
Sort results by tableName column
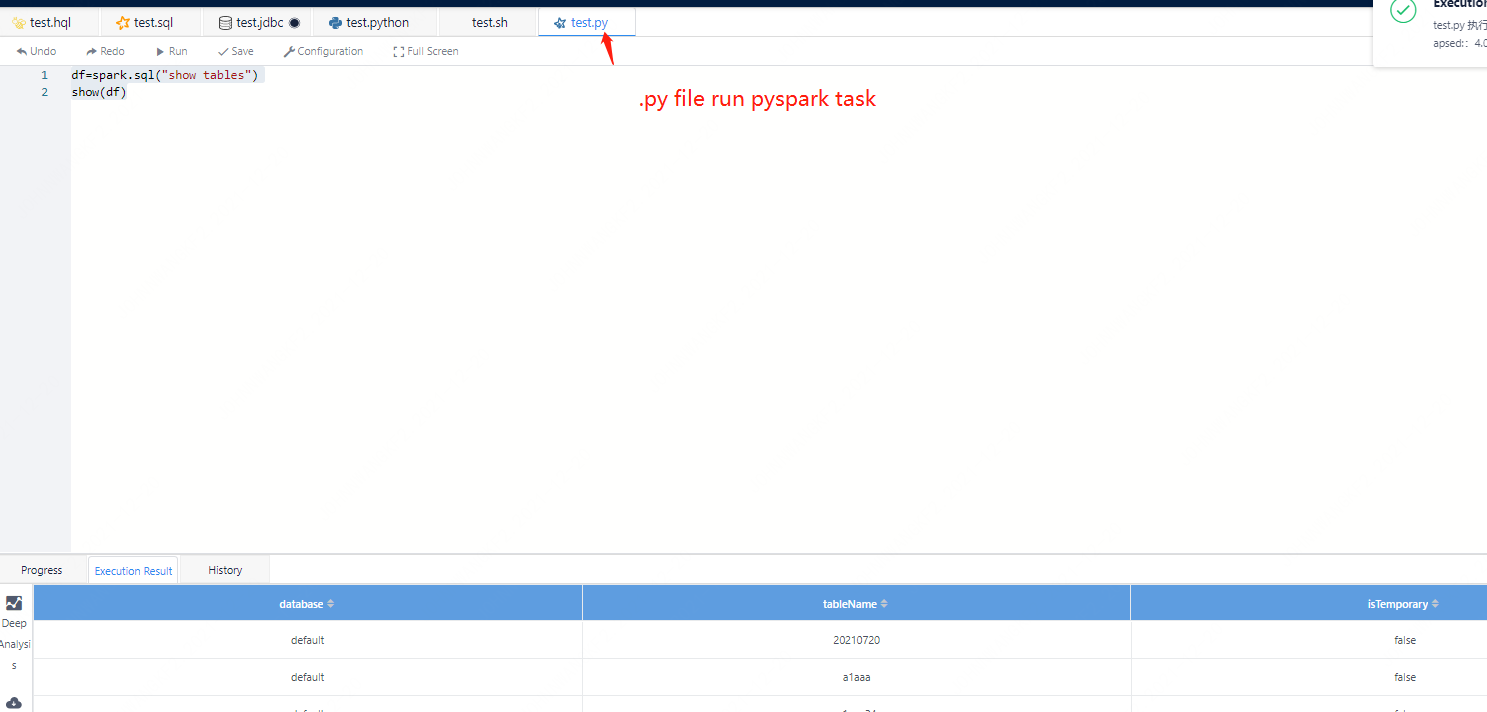pyautogui.click(x=884, y=604)
